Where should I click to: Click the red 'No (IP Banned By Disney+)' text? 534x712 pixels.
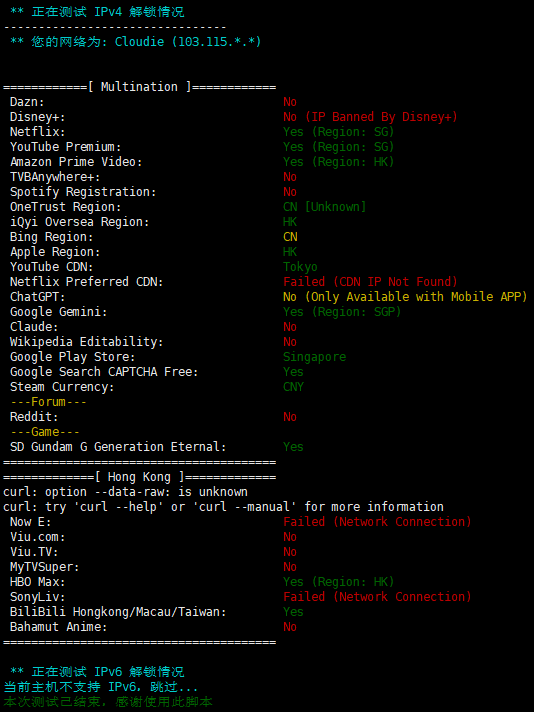pyautogui.click(x=370, y=117)
